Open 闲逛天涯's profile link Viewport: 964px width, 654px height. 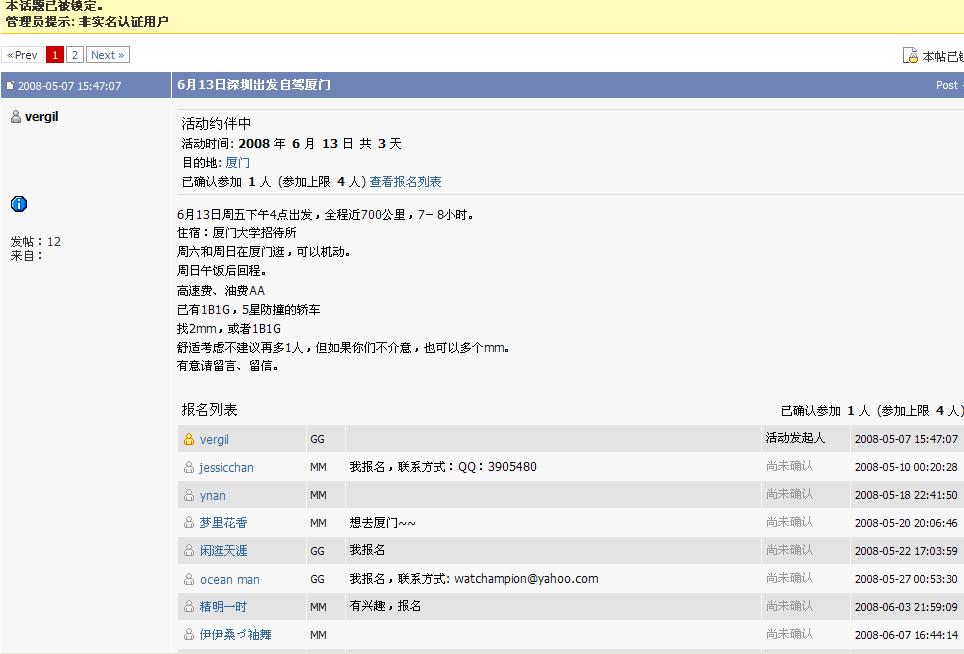click(x=224, y=551)
